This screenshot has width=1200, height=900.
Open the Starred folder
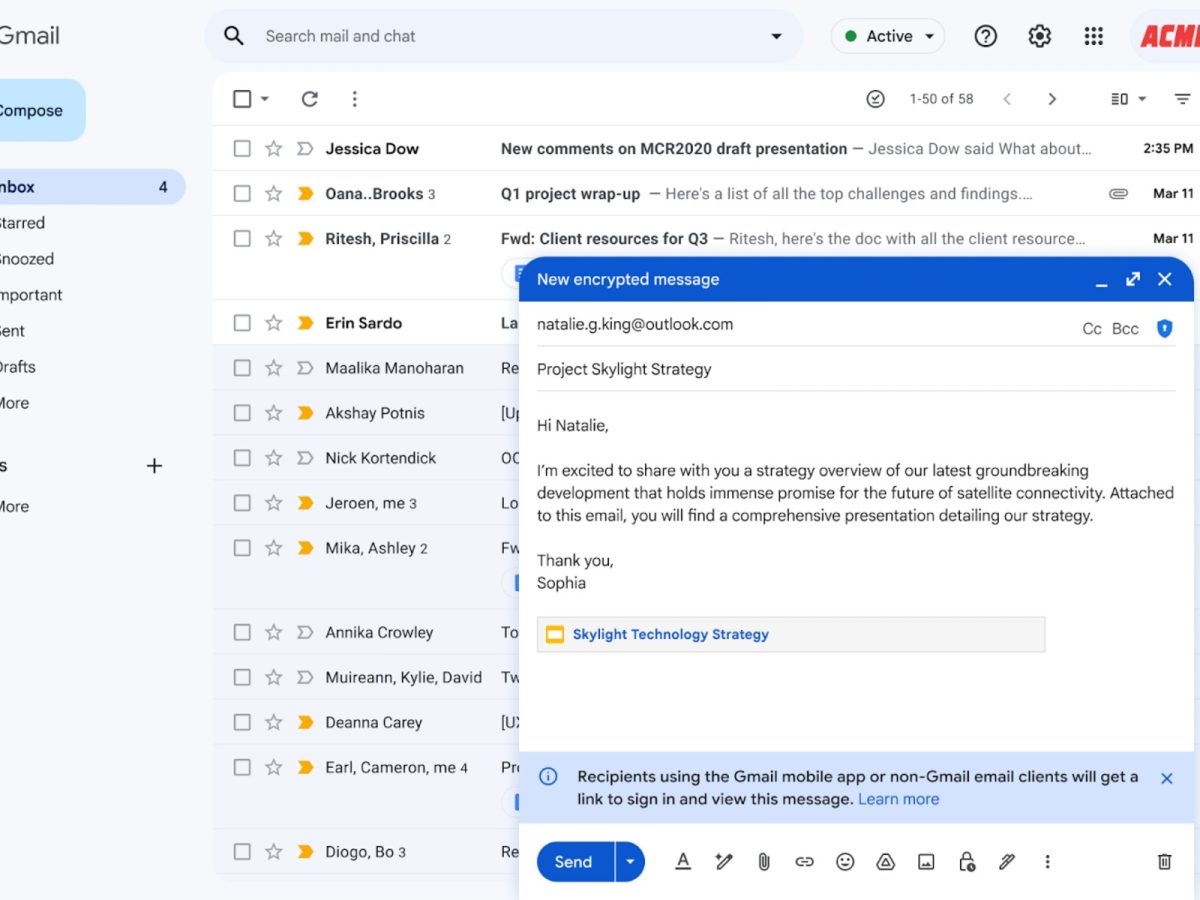(x=22, y=223)
